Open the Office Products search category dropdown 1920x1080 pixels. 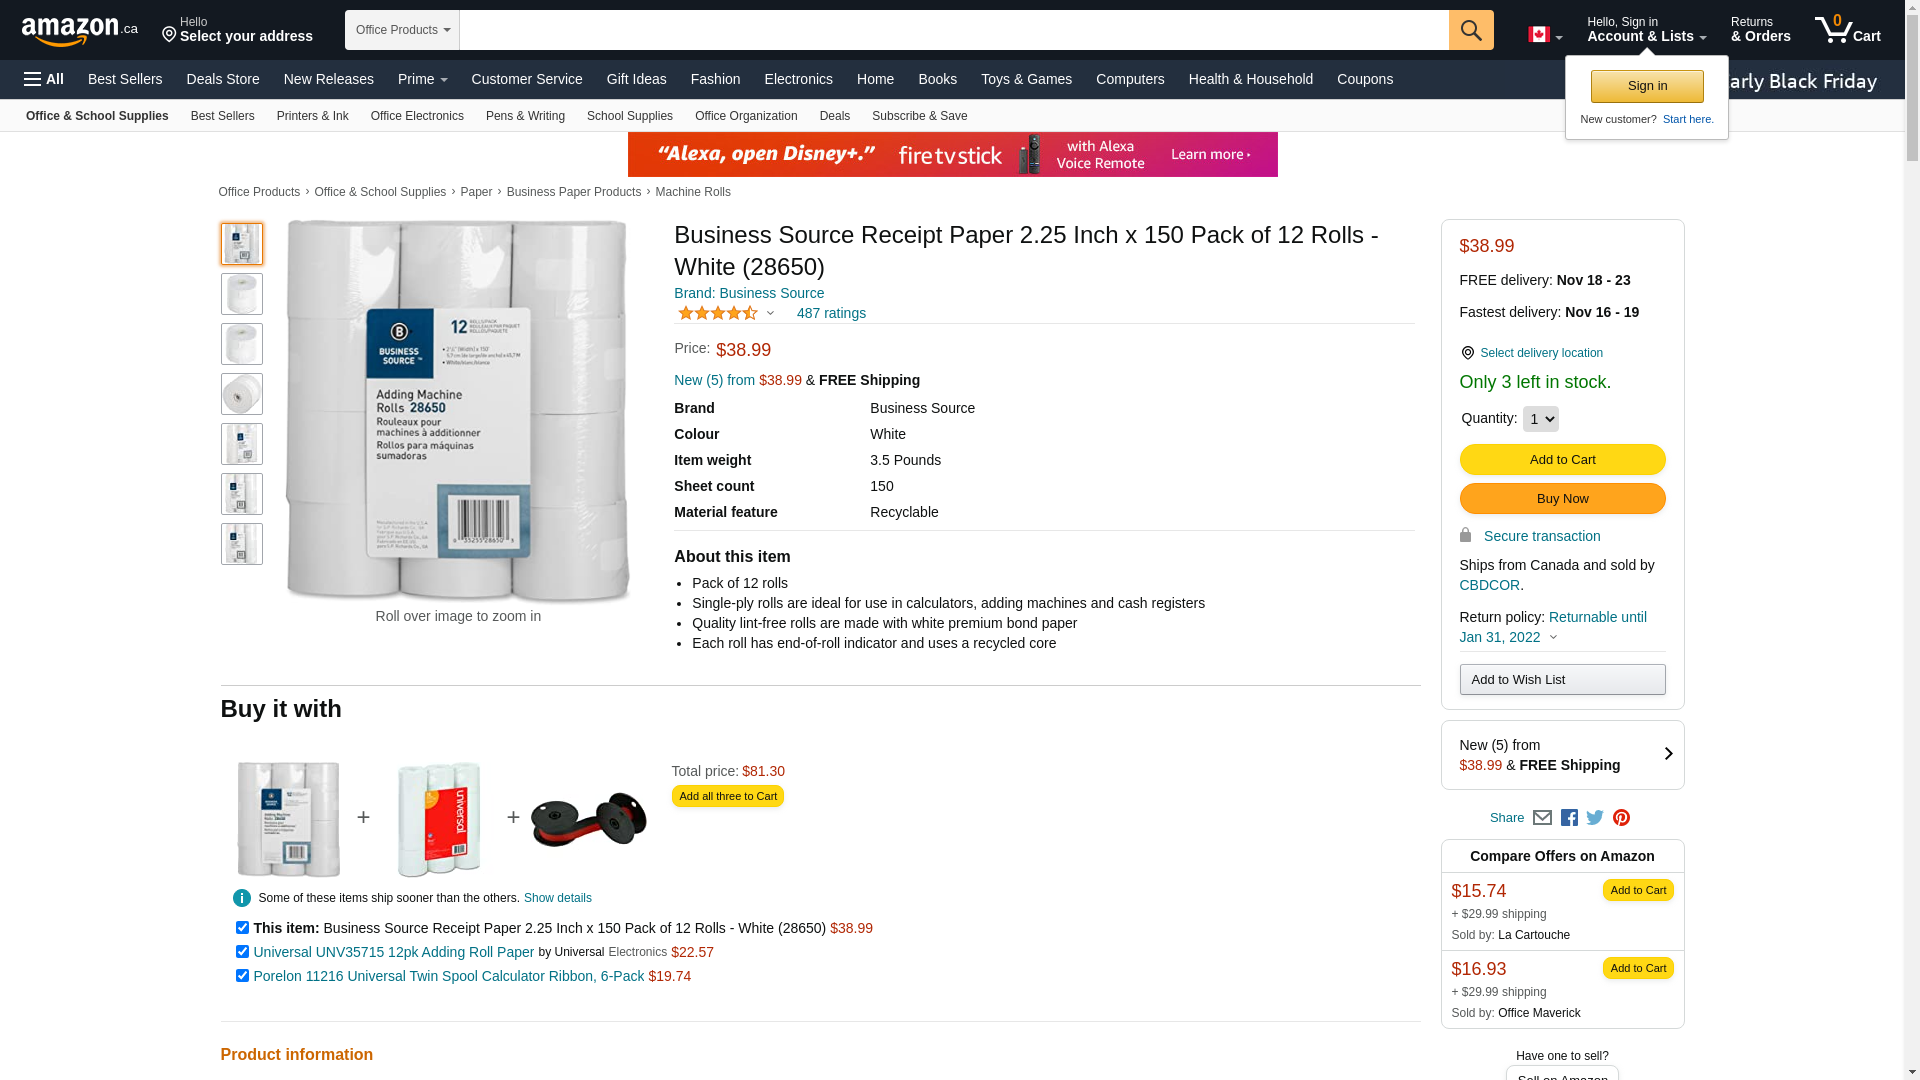point(402,30)
